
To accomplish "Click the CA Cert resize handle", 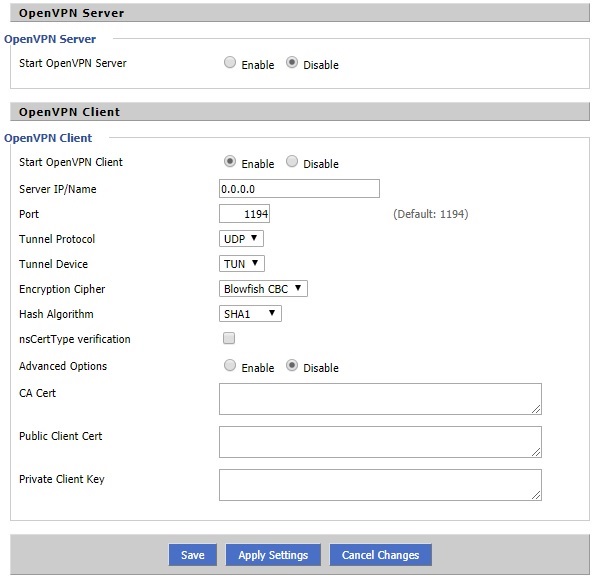I will click(536, 409).
